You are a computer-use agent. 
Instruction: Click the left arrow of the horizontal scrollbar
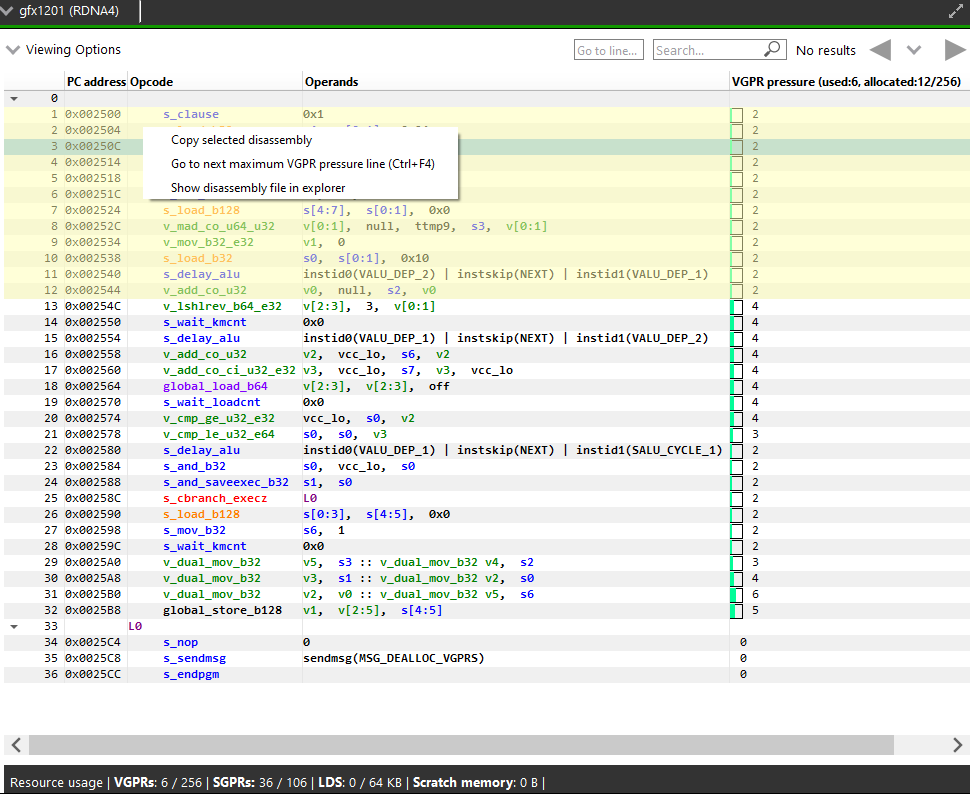15,745
